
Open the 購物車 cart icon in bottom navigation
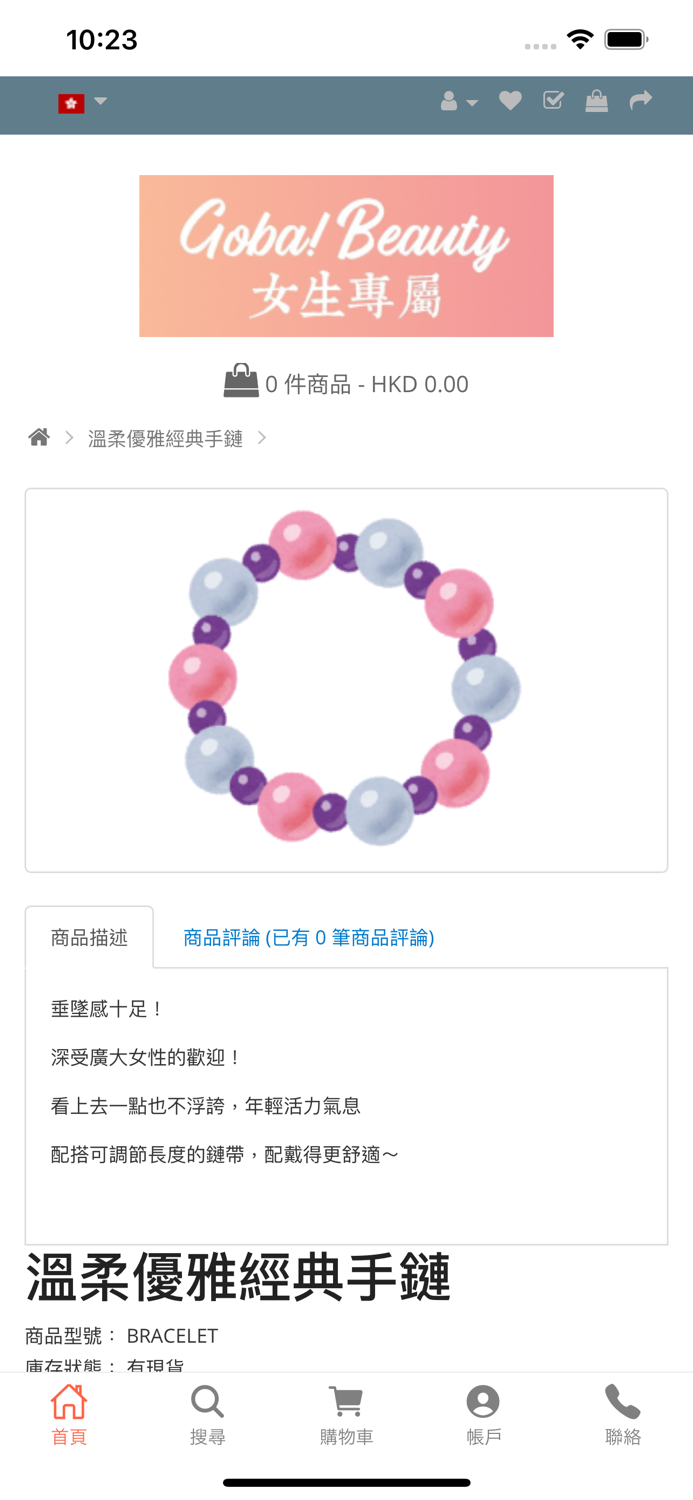pos(346,1403)
